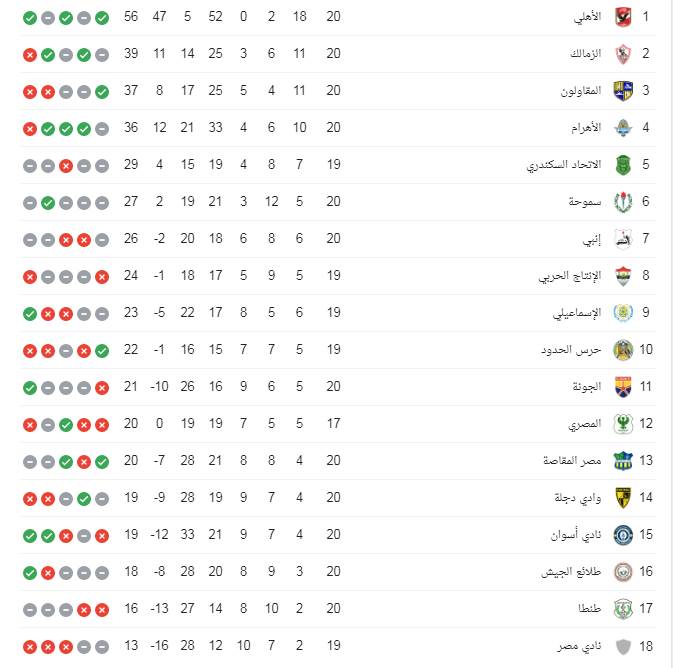
Task: Click the Wadi Degla yellow crest
Action: tap(623, 498)
